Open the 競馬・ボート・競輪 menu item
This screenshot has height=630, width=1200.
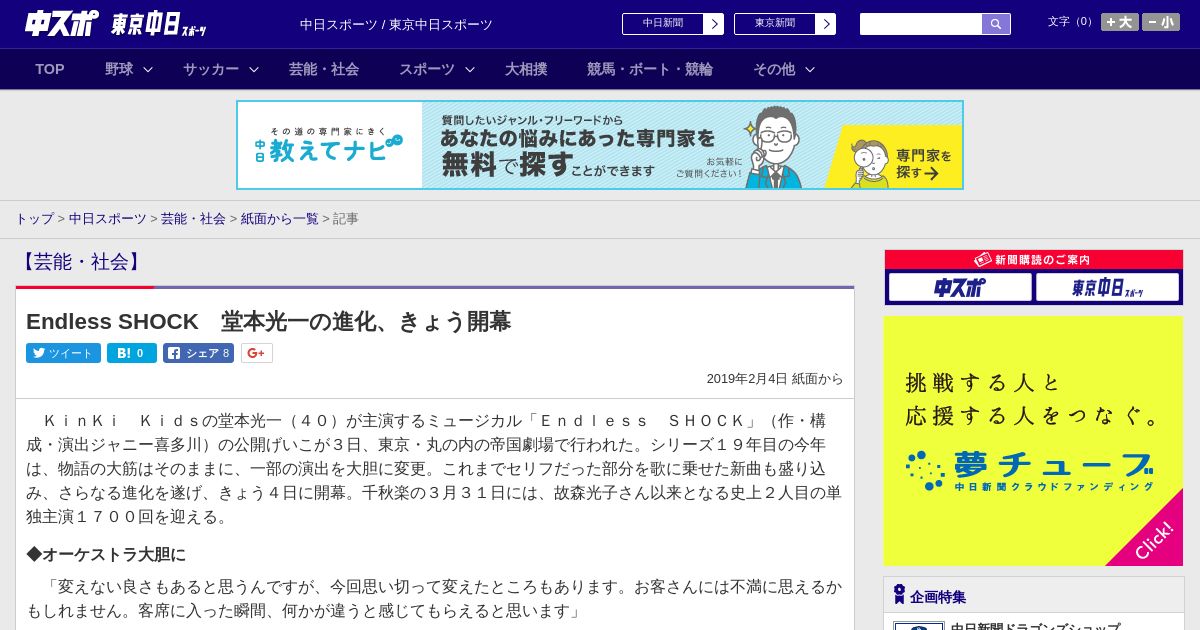coord(650,69)
